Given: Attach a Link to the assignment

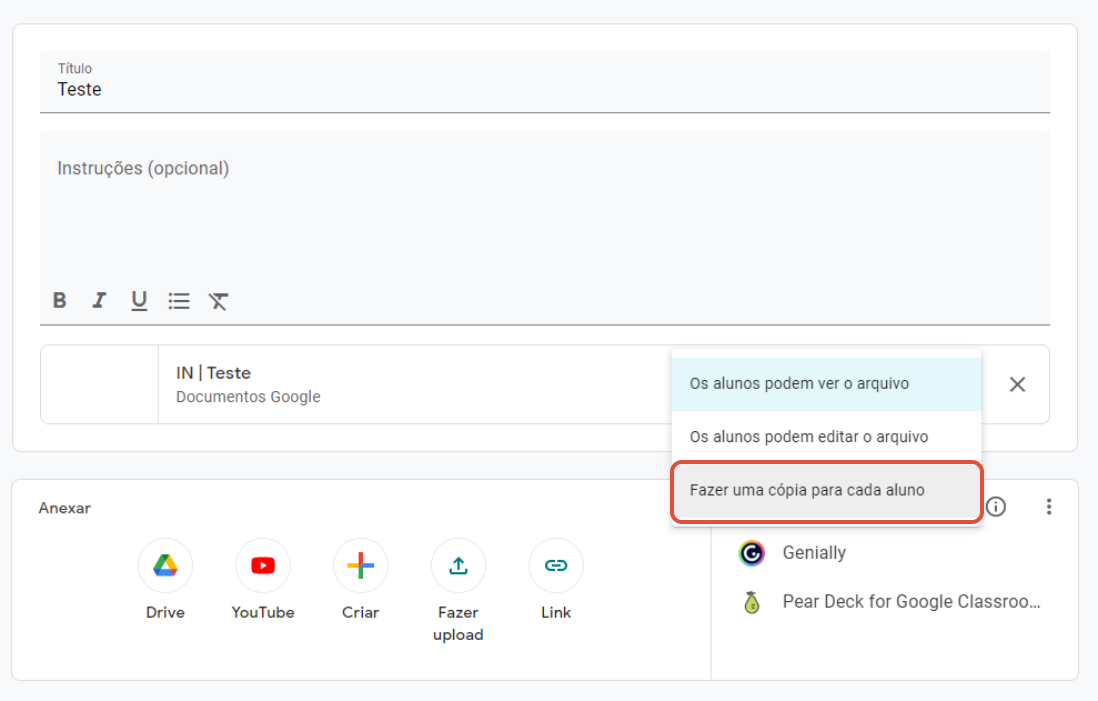Looking at the screenshot, I should (x=555, y=565).
